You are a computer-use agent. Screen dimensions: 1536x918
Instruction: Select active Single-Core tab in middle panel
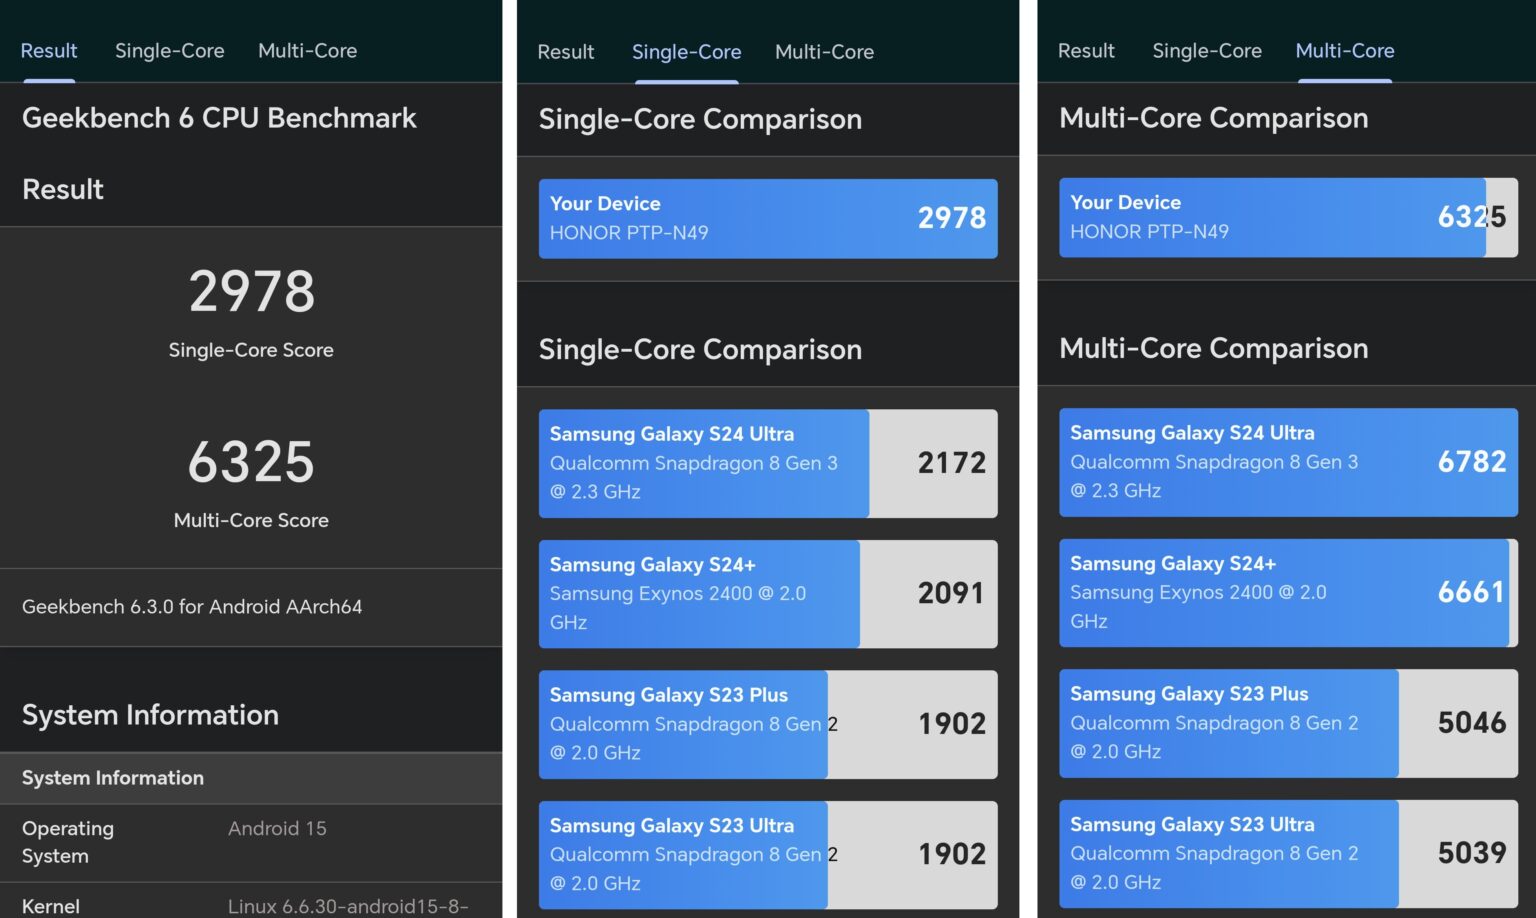pyautogui.click(x=686, y=51)
